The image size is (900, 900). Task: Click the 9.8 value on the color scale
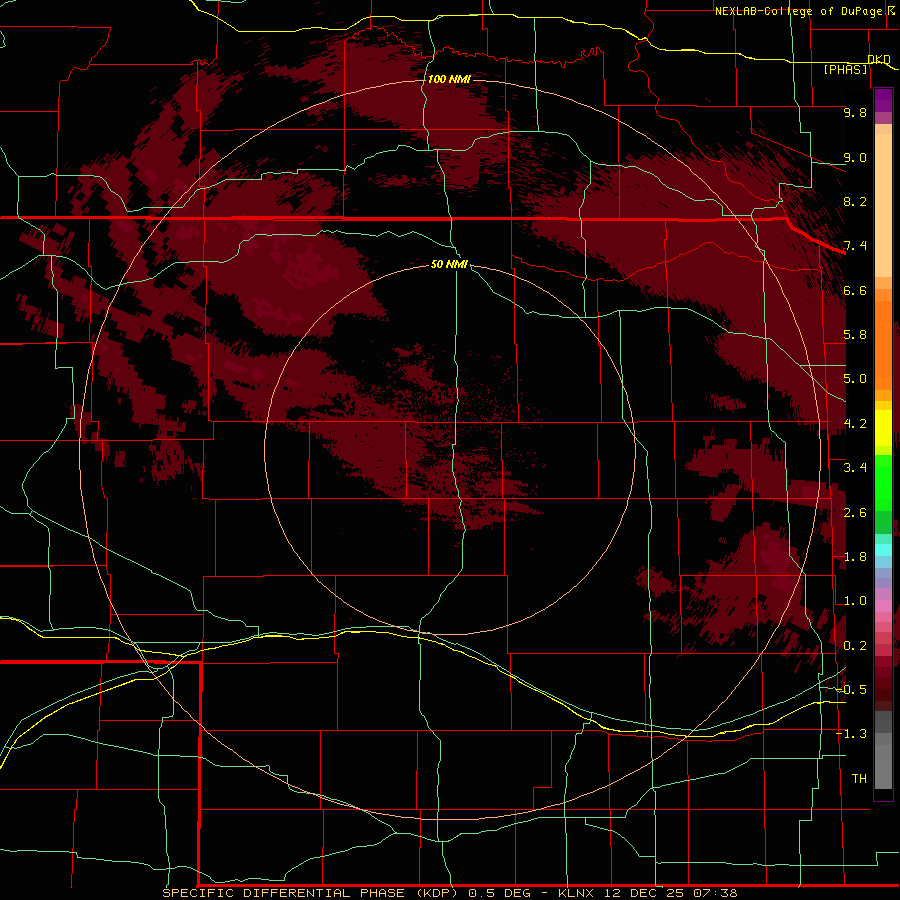pyautogui.click(x=855, y=112)
